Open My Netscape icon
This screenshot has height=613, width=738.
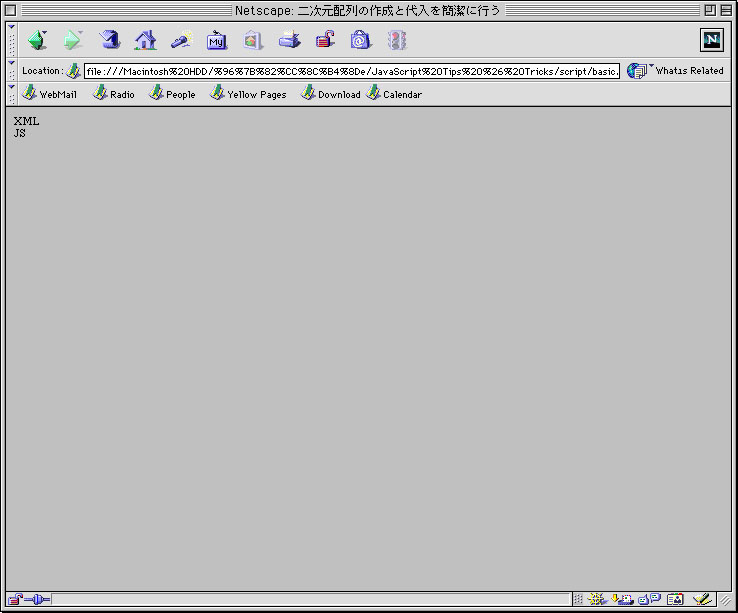pos(217,40)
